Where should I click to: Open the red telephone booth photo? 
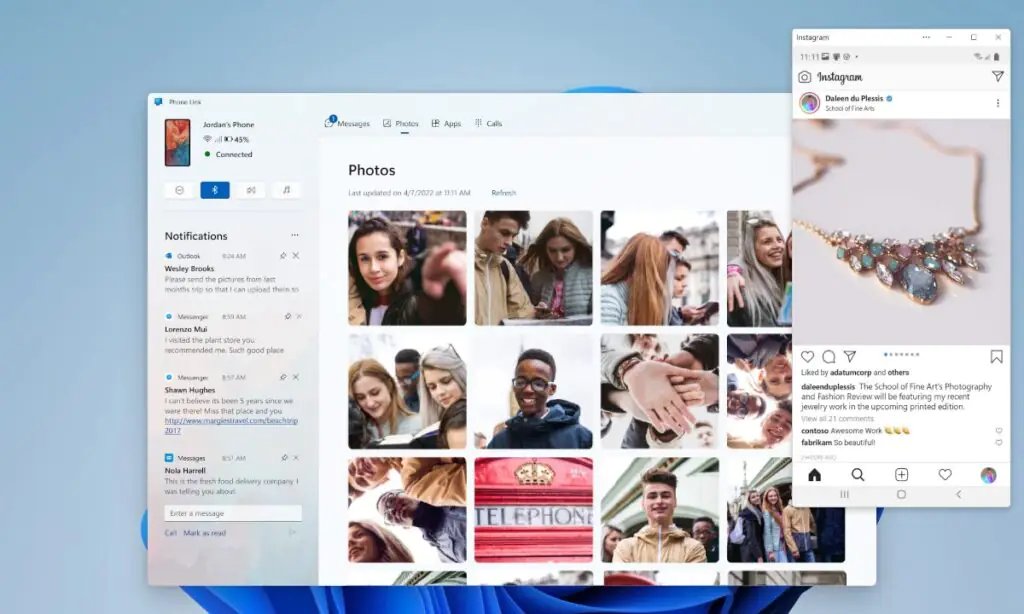click(533, 510)
